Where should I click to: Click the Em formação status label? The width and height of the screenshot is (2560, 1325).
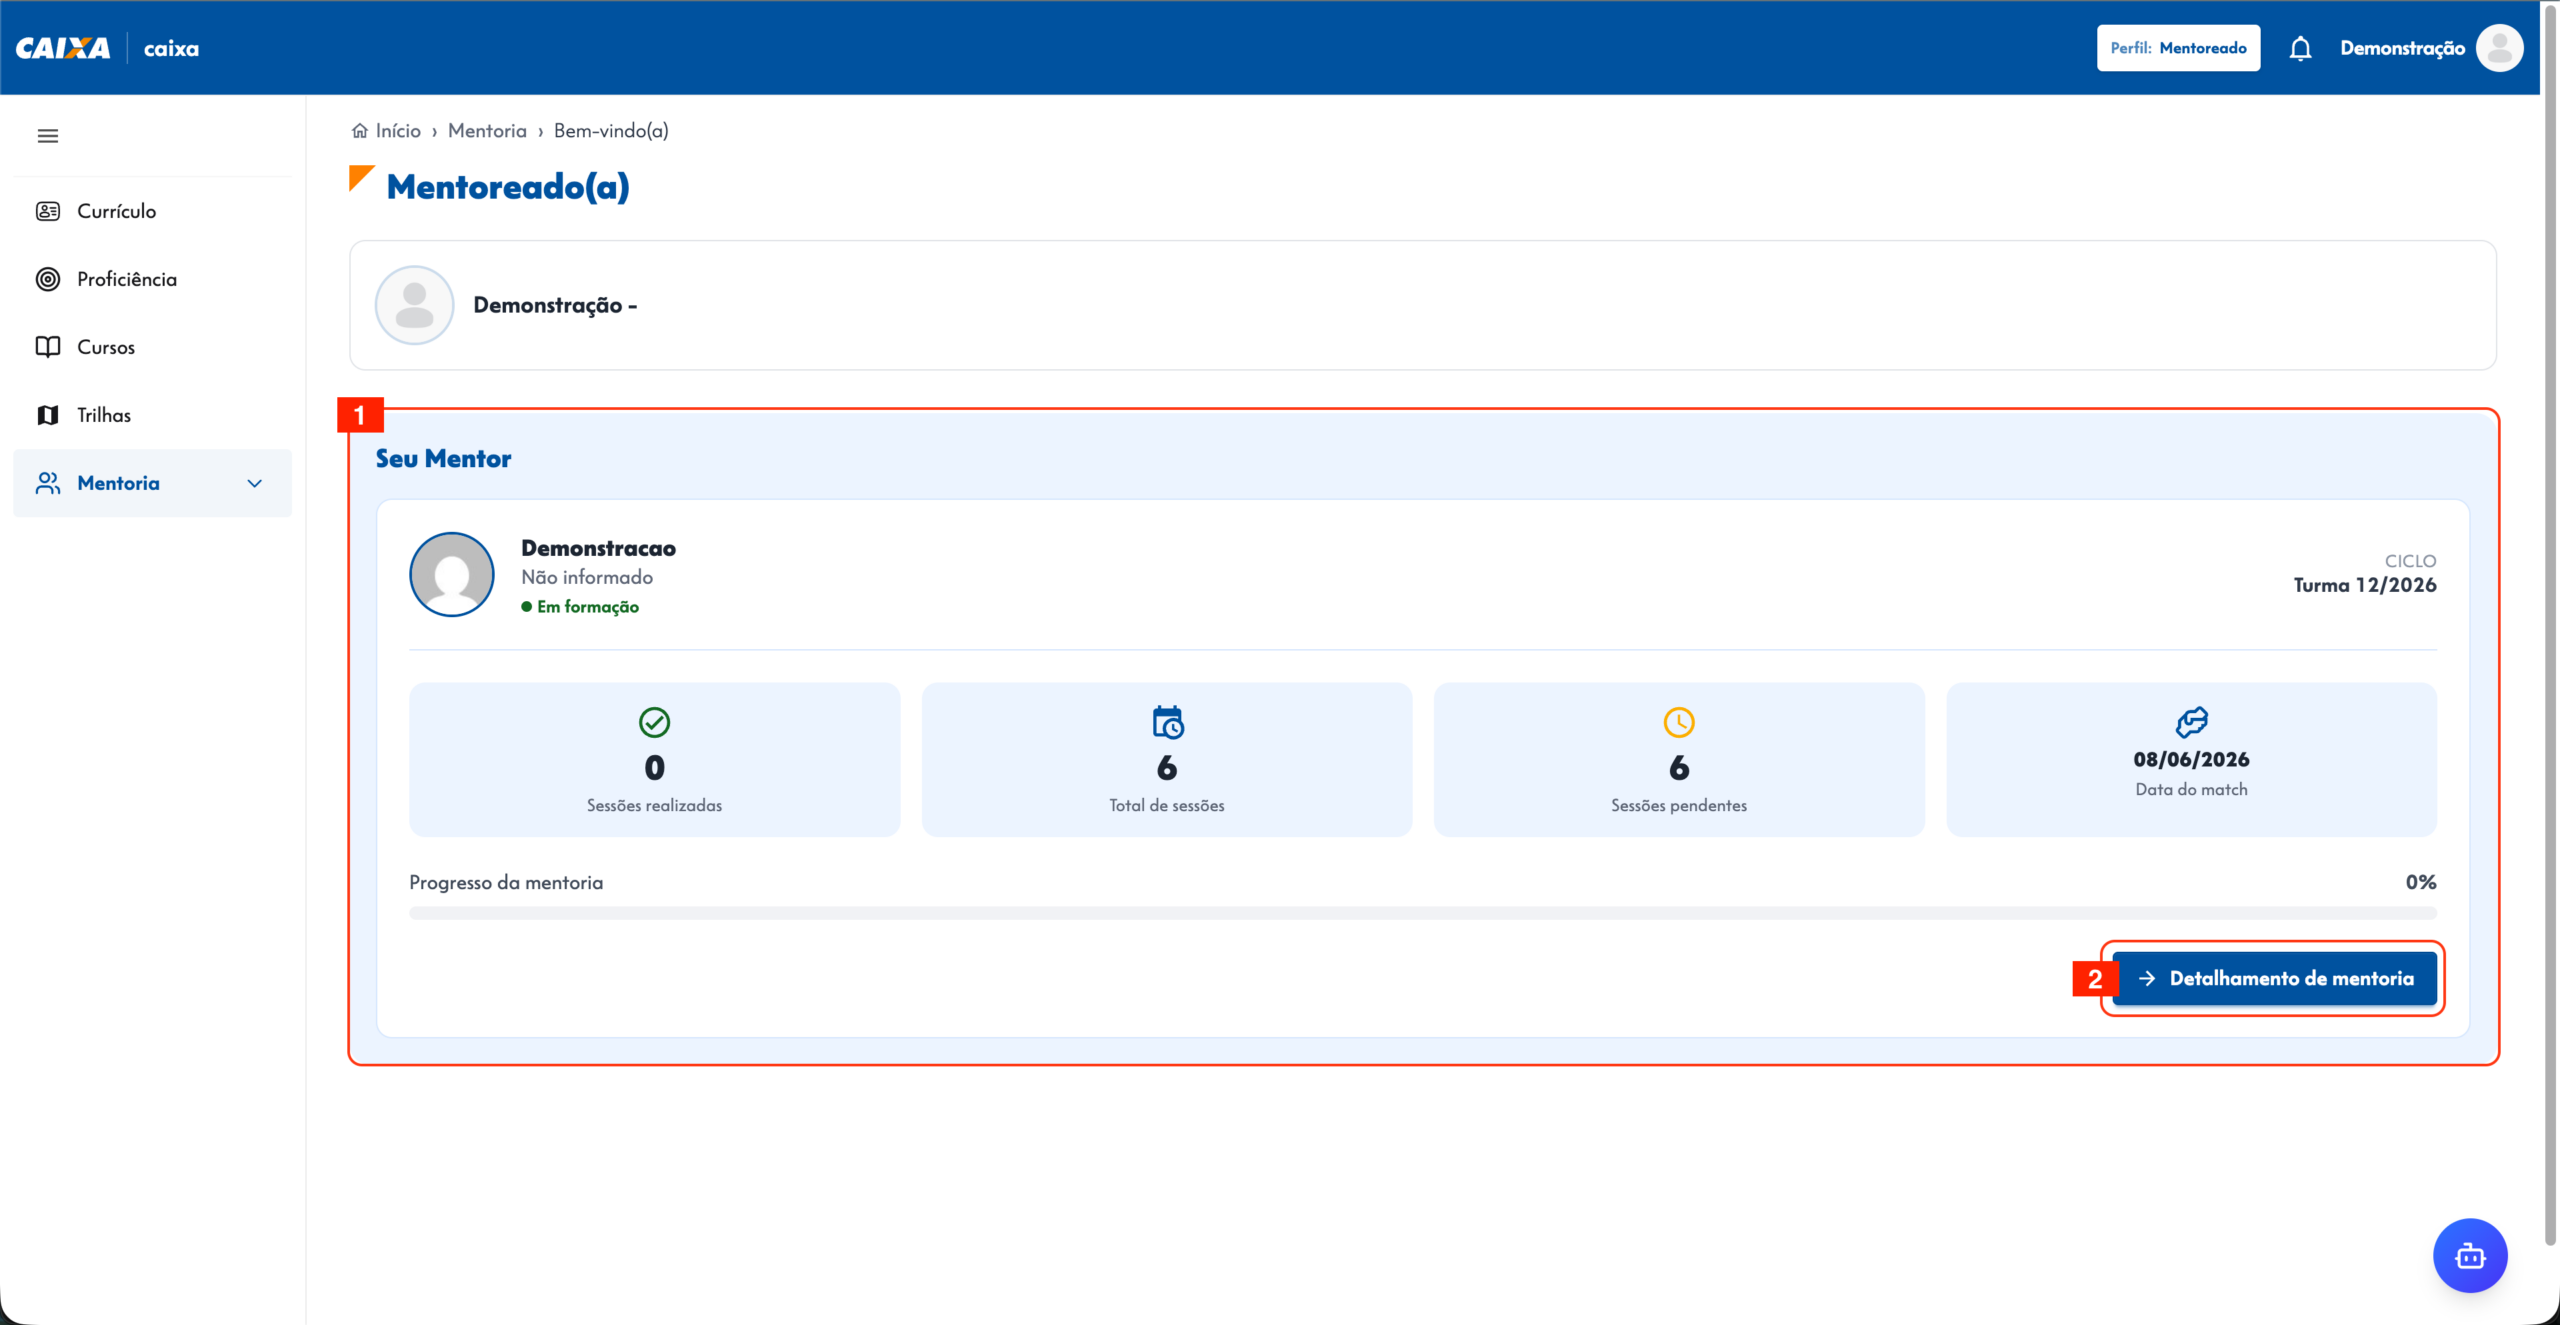coord(588,607)
